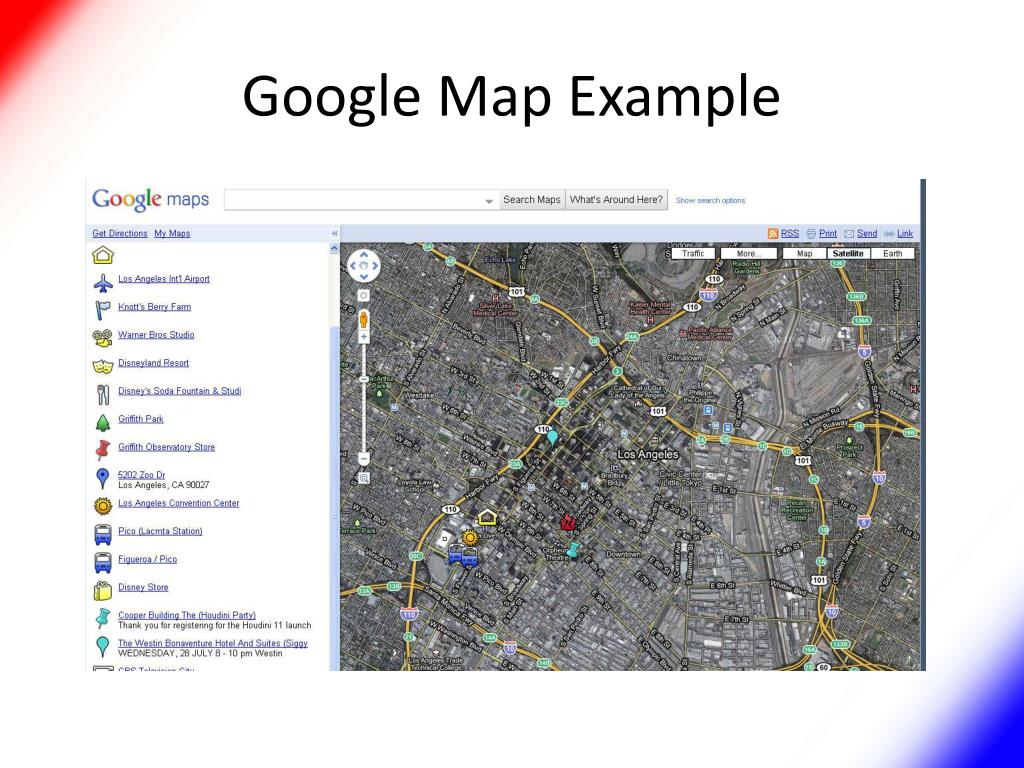Click the yellow house marker on the map
The height and width of the screenshot is (768, 1024).
tap(488, 517)
